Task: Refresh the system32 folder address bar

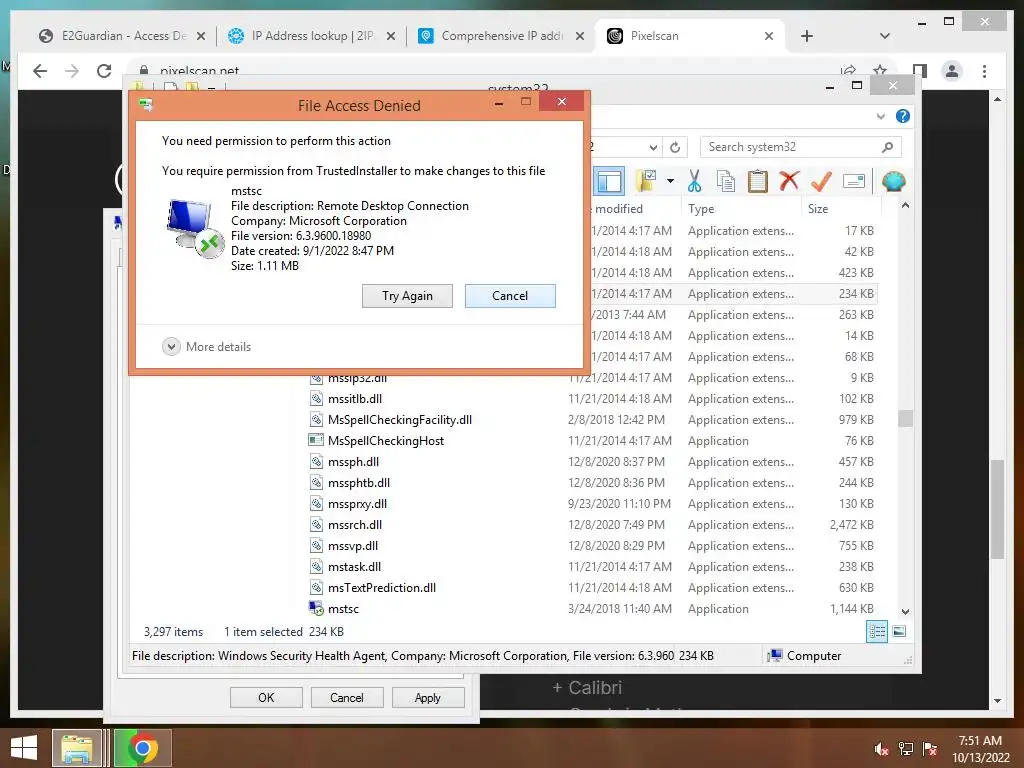Action: tap(675, 148)
